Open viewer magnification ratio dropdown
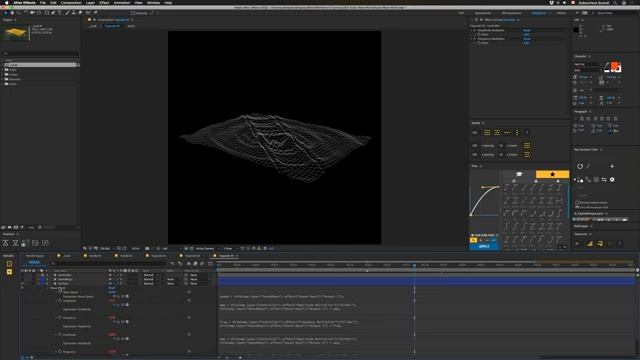This screenshot has height=360, width=640. pos(106,248)
